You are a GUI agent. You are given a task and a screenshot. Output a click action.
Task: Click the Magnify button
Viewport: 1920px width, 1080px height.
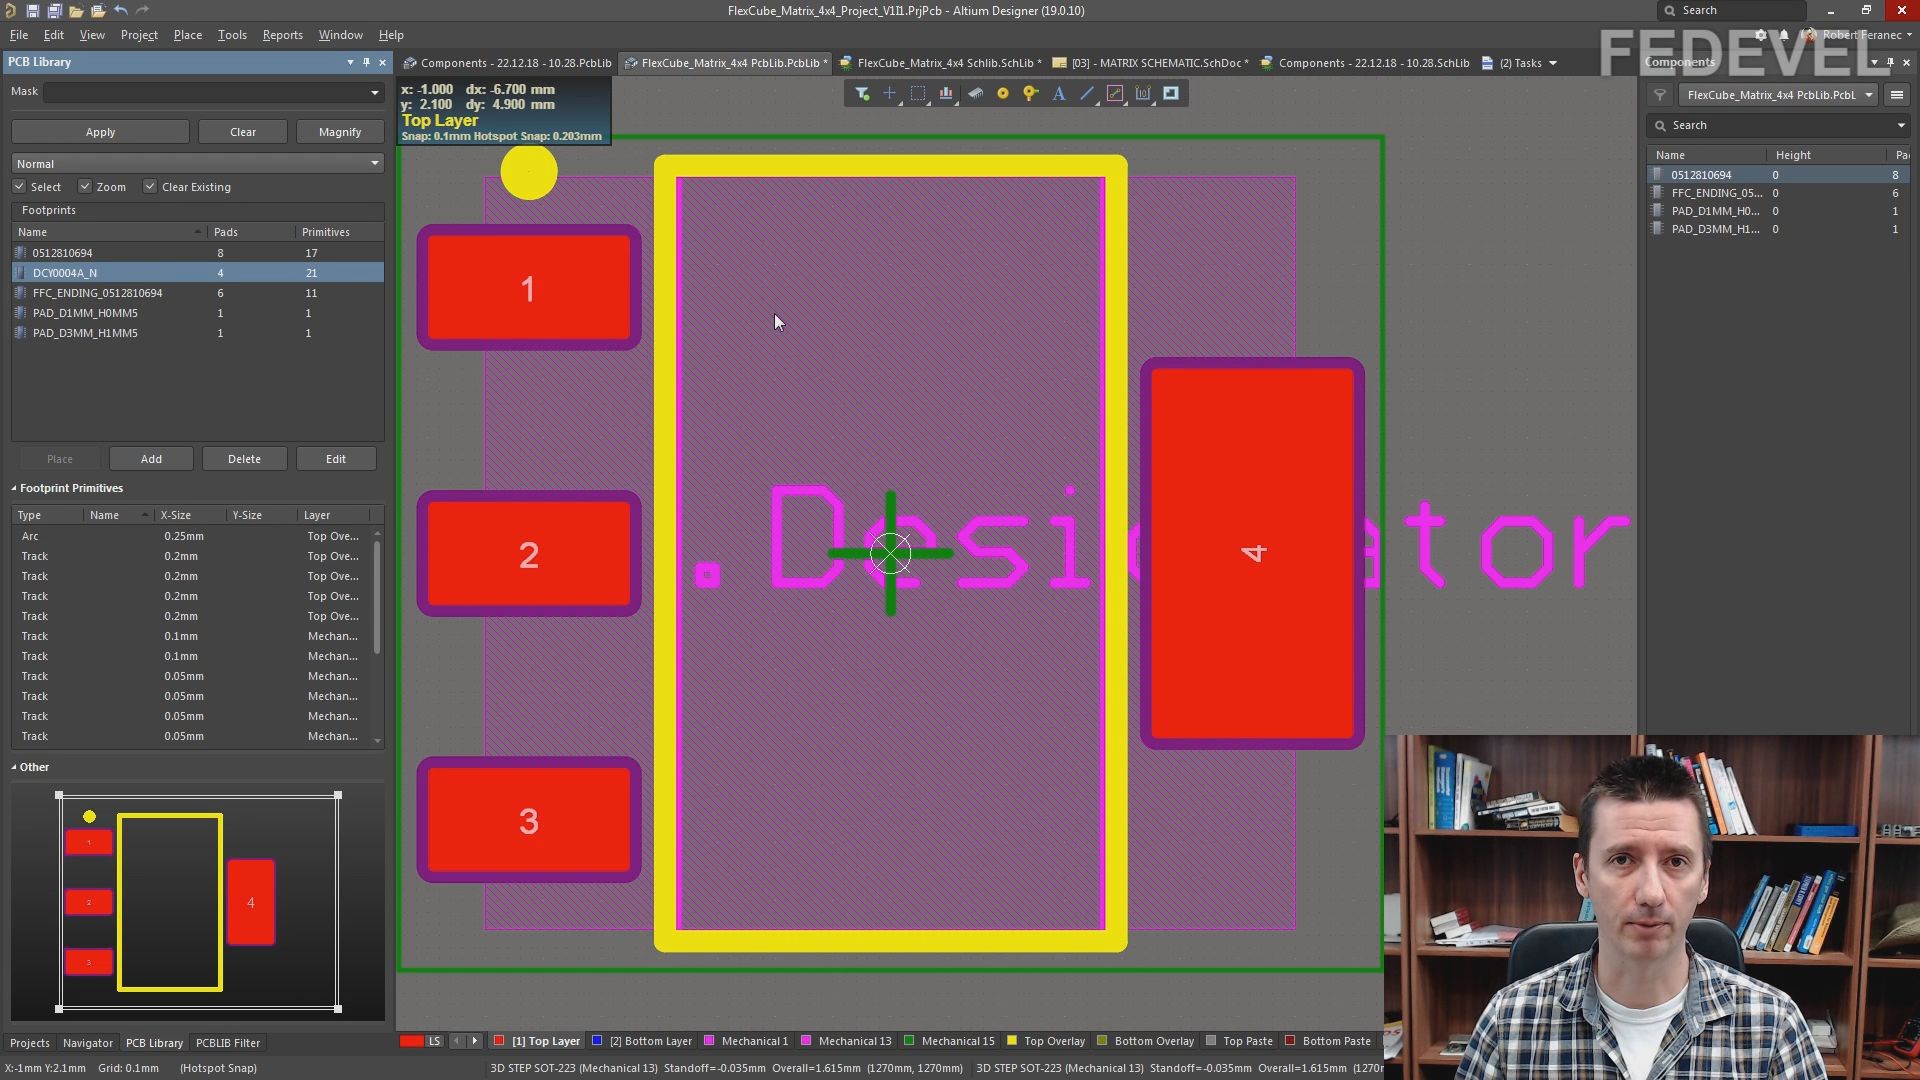[x=340, y=132]
